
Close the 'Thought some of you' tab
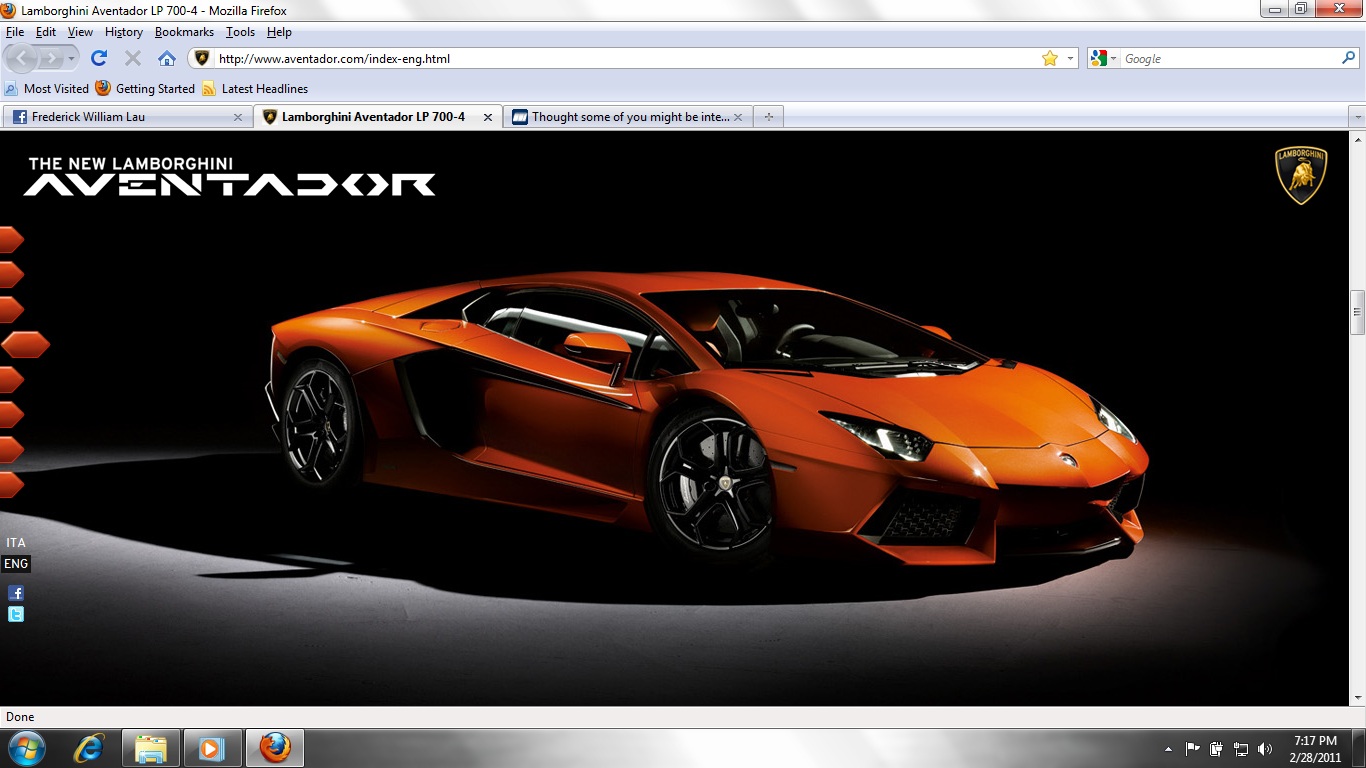738,117
